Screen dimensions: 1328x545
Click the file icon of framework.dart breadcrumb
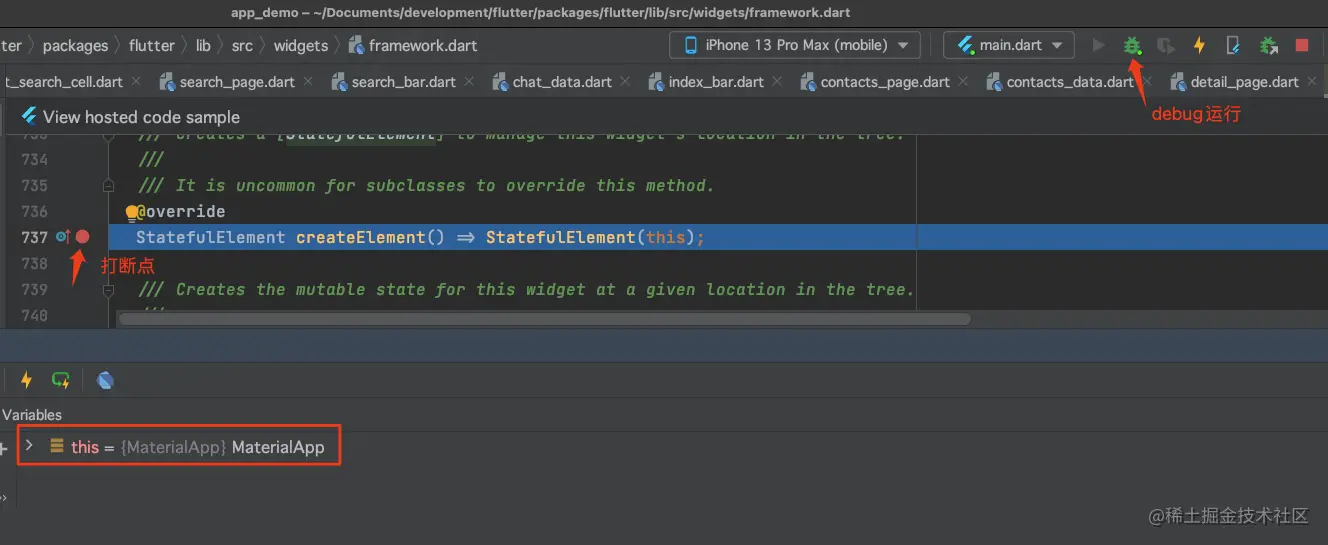356,45
